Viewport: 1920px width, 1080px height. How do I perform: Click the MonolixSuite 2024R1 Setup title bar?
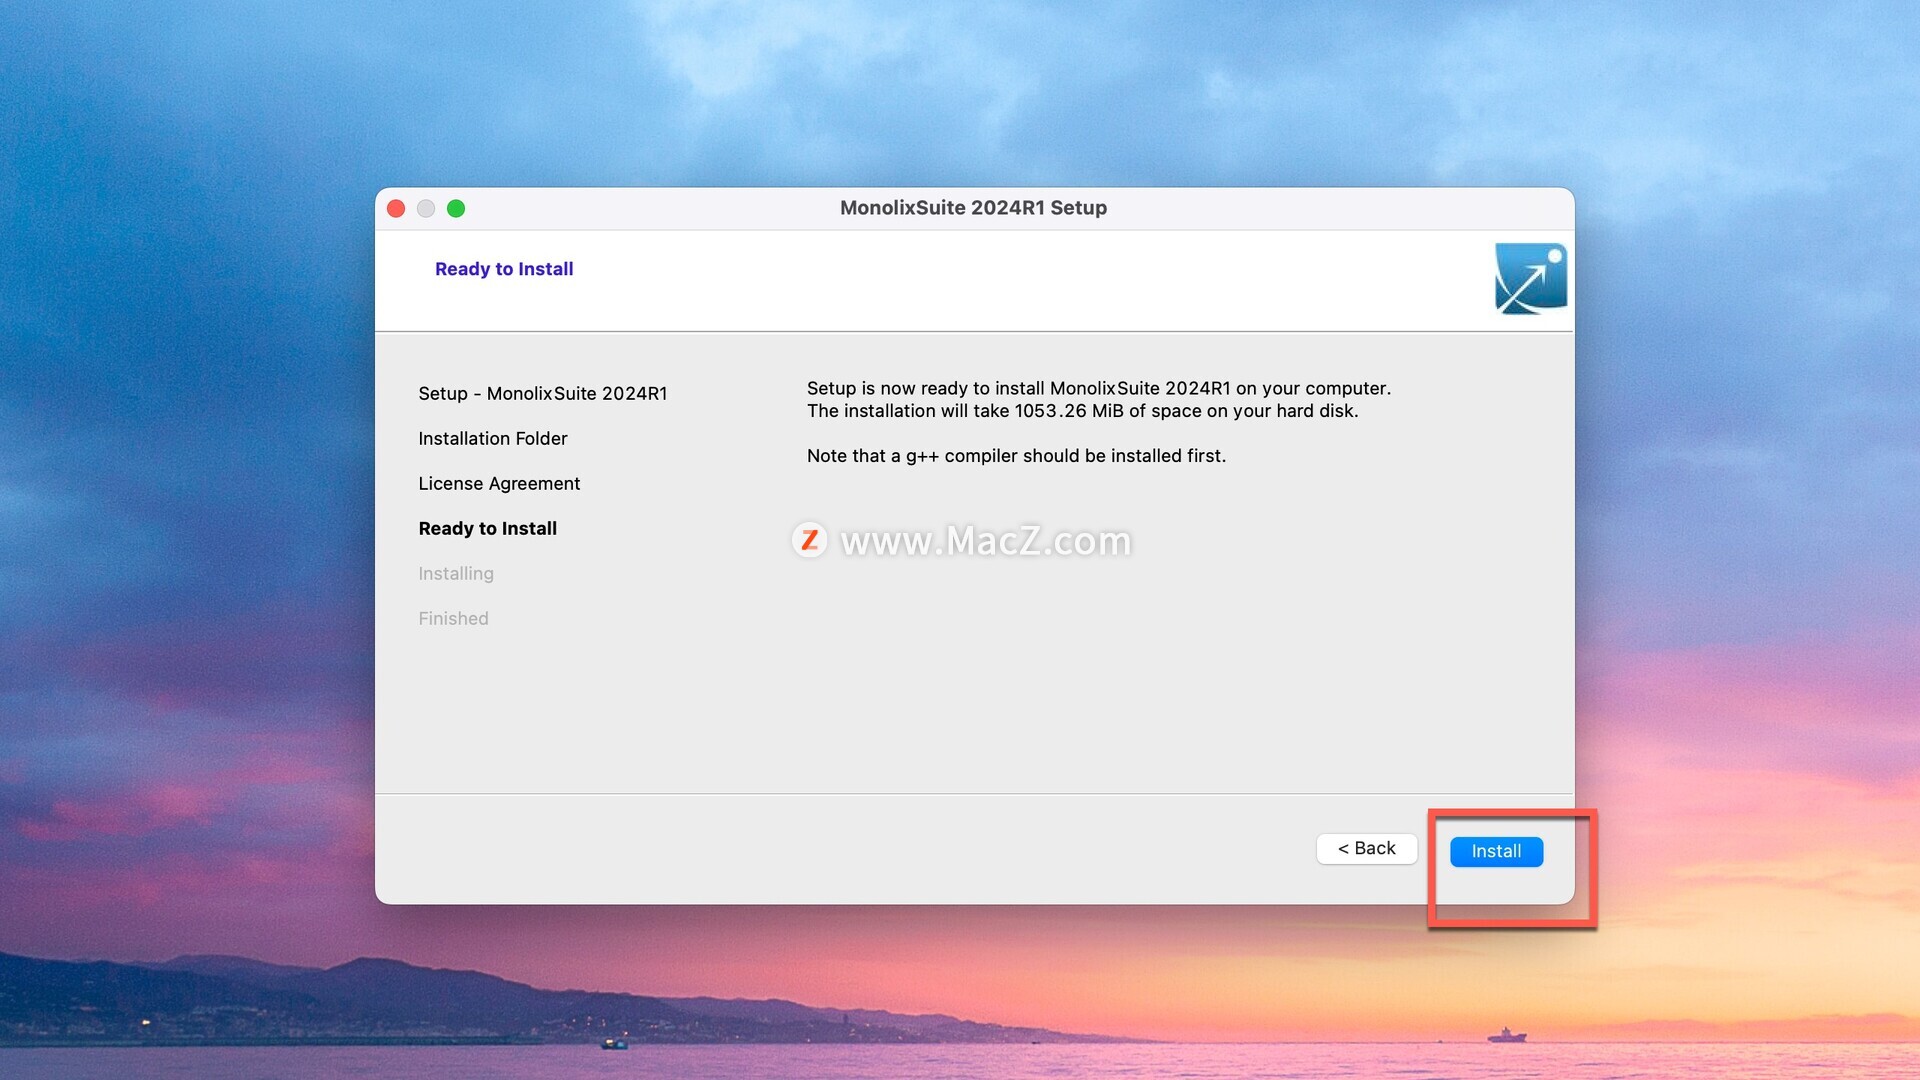point(973,208)
